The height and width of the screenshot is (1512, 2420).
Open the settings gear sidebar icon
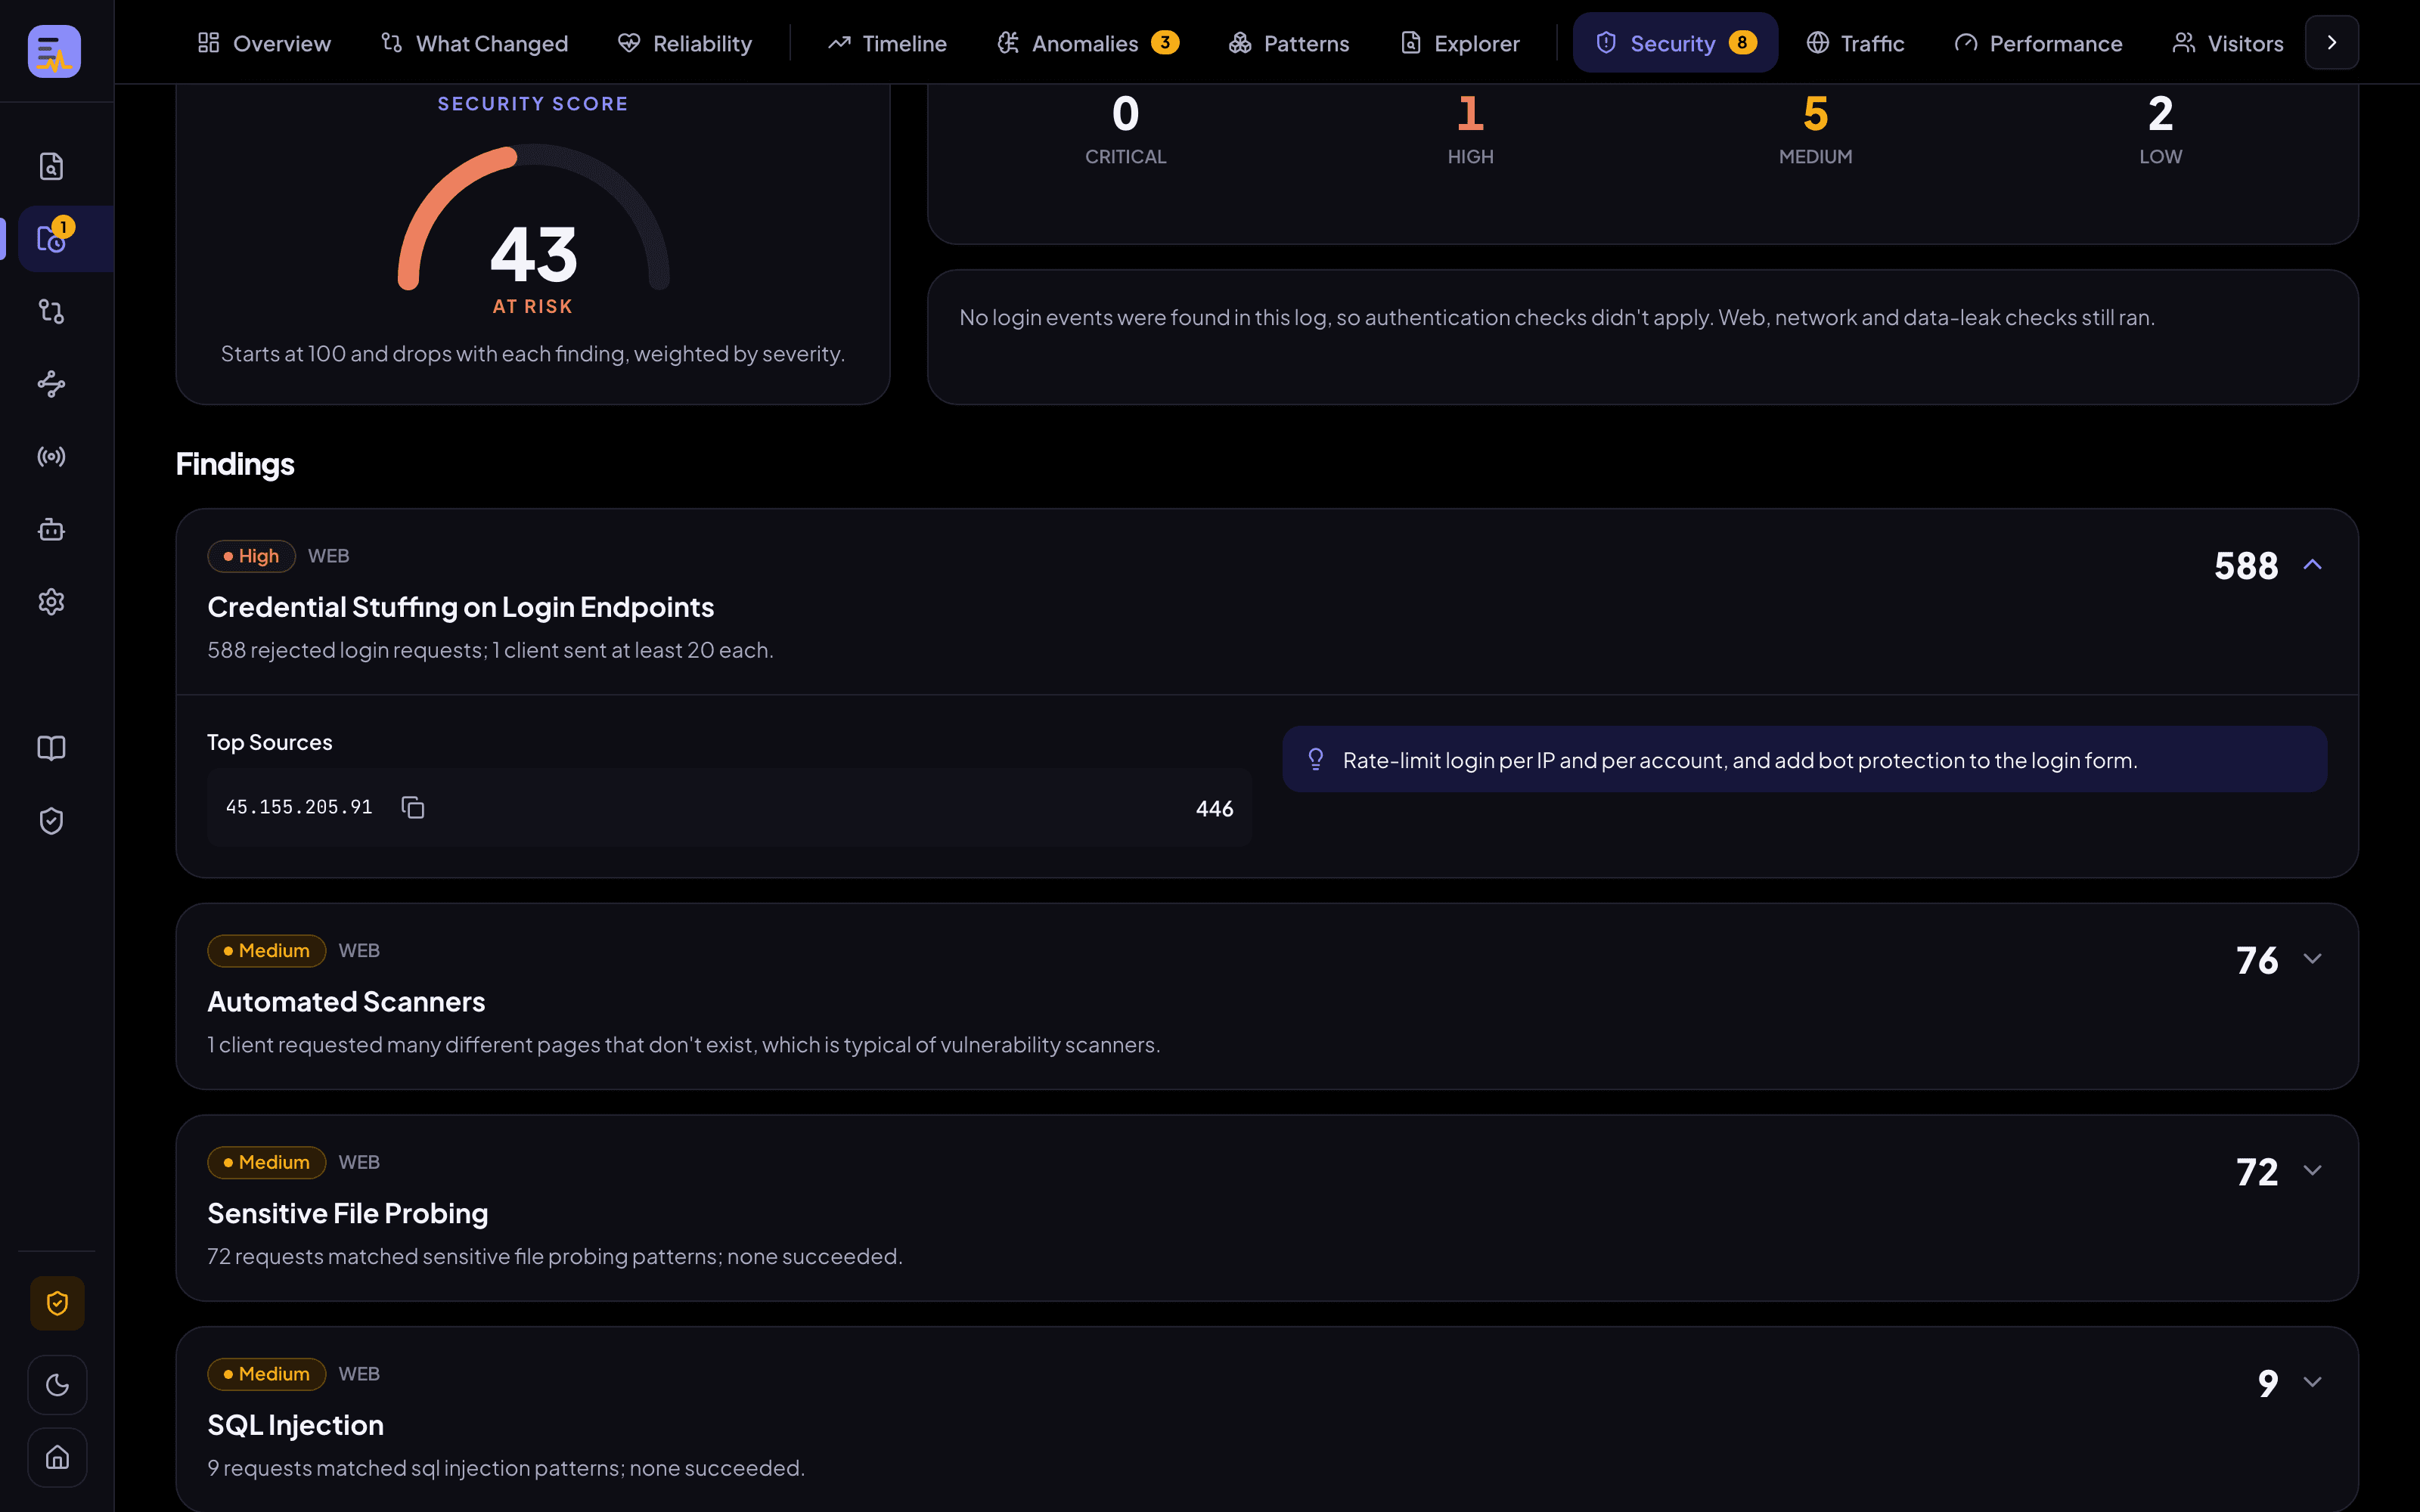51,602
